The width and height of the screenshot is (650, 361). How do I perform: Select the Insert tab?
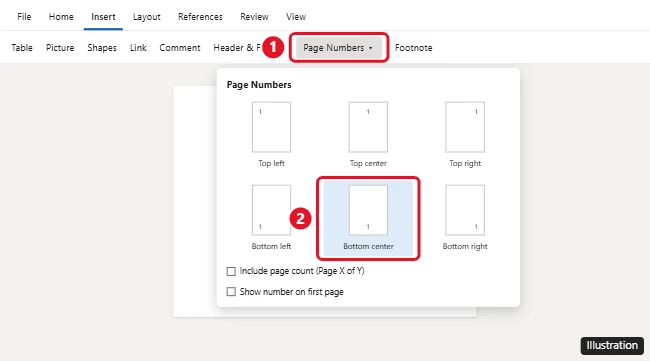(103, 17)
